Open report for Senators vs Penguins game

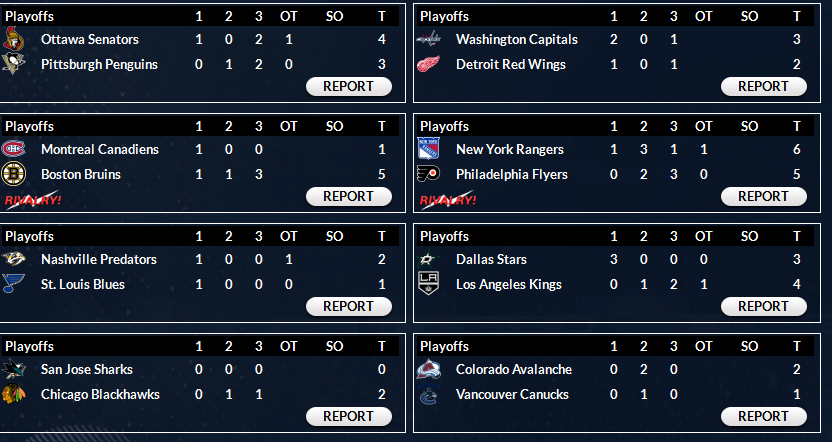pyautogui.click(x=348, y=86)
